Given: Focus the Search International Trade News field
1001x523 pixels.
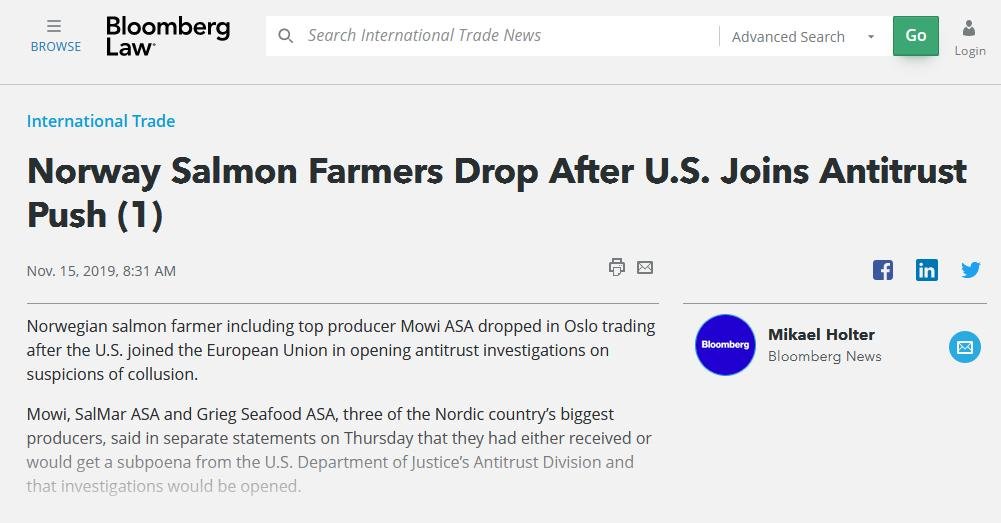Looking at the screenshot, I should pos(500,36).
